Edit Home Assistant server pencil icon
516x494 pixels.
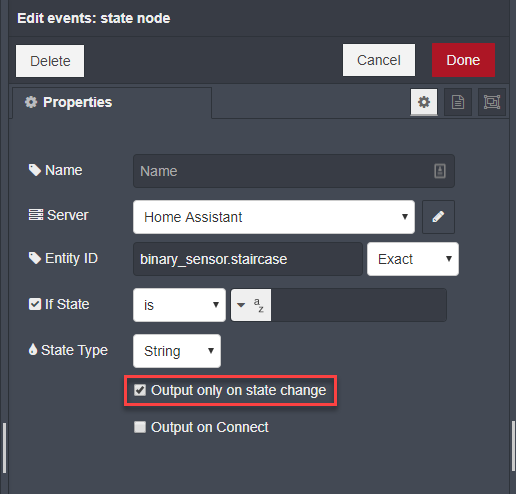click(438, 217)
